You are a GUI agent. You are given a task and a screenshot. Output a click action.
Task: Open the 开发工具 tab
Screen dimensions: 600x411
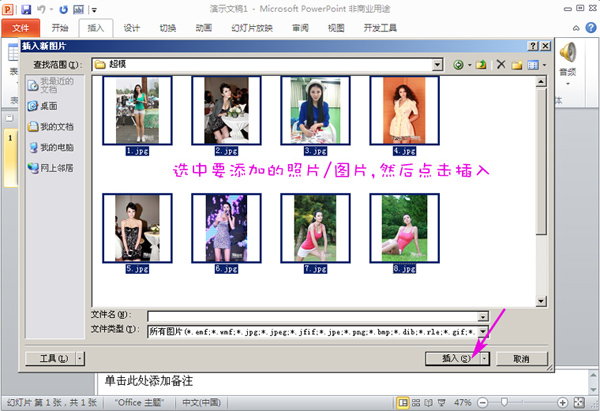(380, 28)
